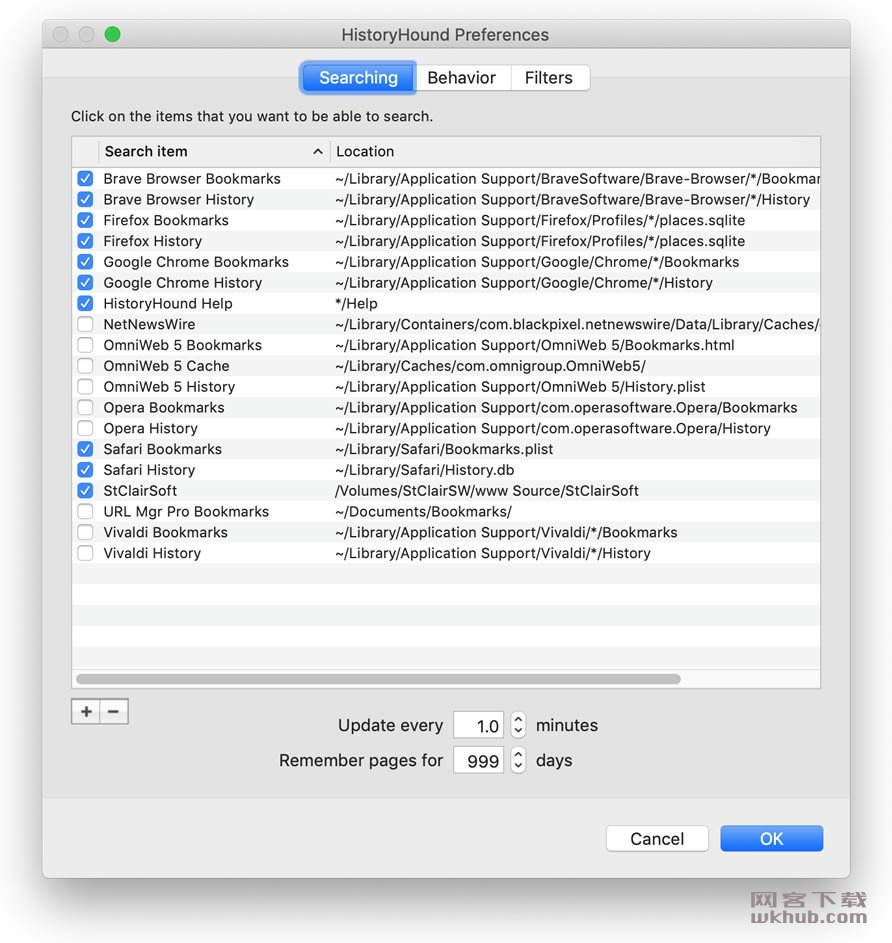Click the Cancel button
The width and height of the screenshot is (892, 943).
pos(657,838)
